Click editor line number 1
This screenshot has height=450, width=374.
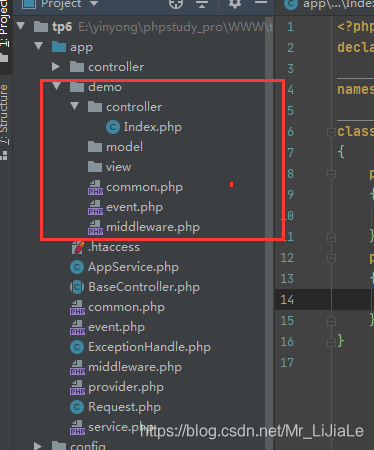pyautogui.click(x=290, y=27)
